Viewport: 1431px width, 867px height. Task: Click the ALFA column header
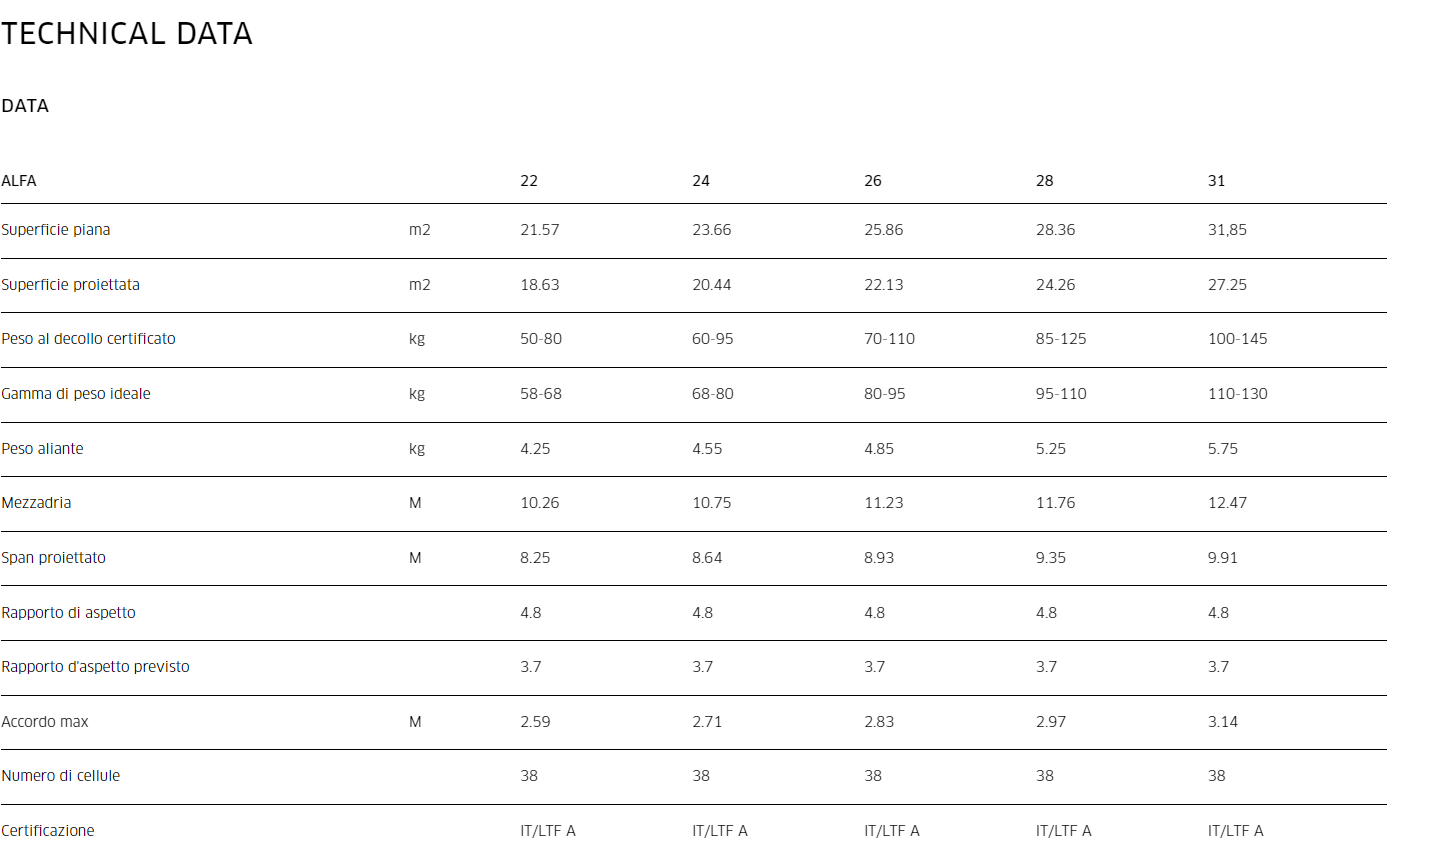click(19, 181)
